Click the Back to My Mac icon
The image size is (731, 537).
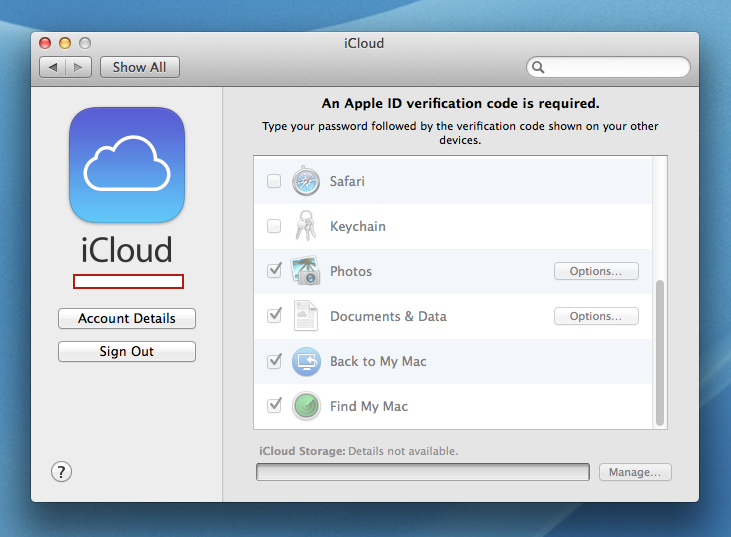306,361
